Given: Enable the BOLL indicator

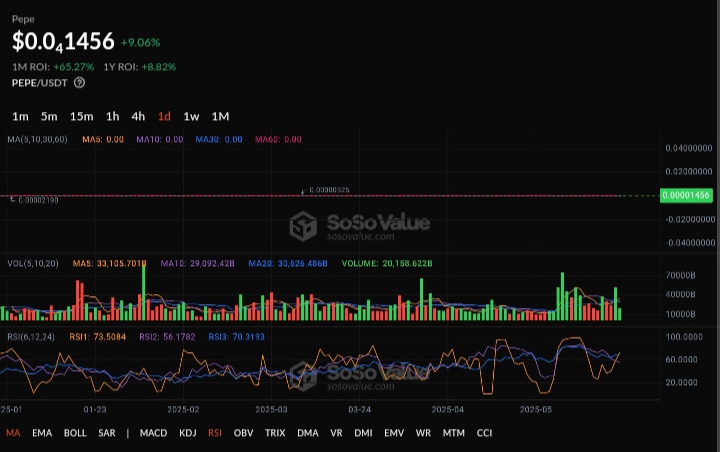Looking at the screenshot, I should pos(75,433).
